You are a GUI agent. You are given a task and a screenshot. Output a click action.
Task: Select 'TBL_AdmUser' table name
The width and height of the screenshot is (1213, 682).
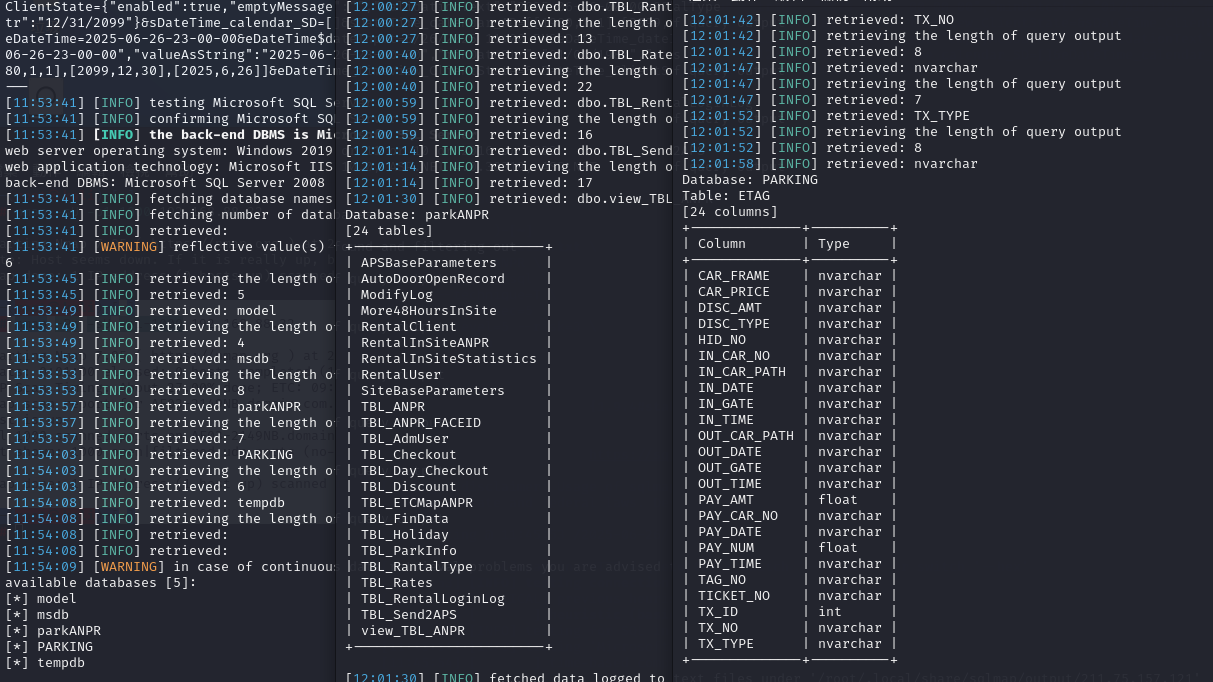405,439
